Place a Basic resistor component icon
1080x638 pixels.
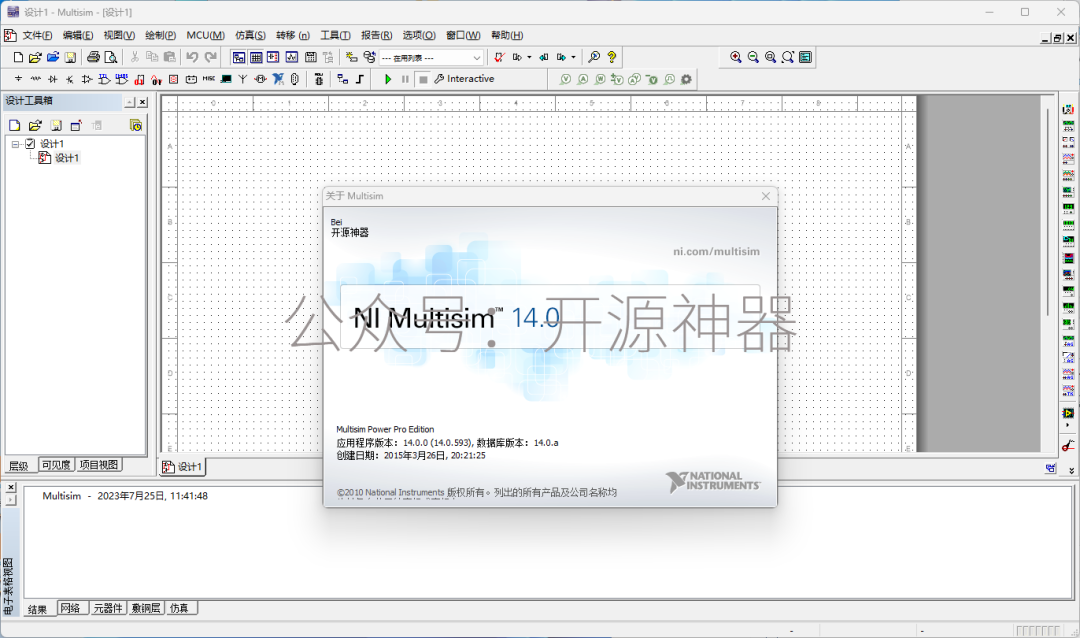pyautogui.click(x=36, y=79)
